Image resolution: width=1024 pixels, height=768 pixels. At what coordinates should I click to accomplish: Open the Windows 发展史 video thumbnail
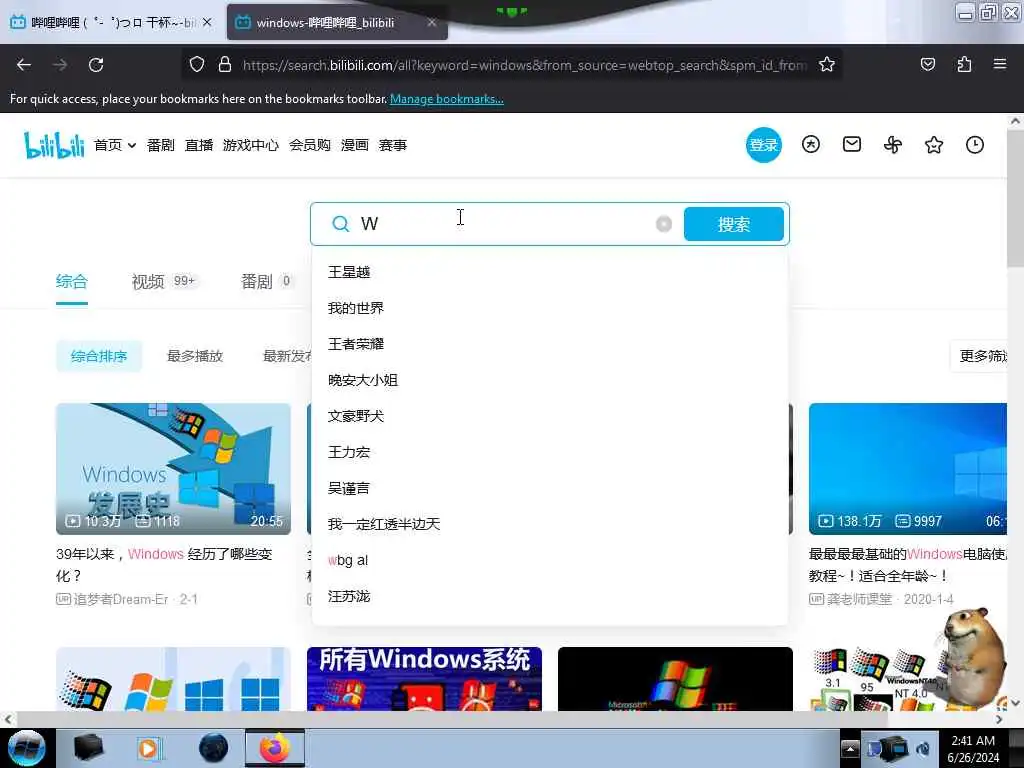(173, 469)
